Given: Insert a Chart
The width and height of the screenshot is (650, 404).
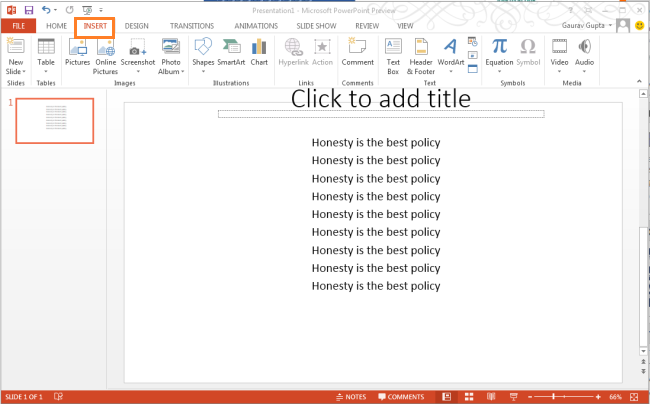Looking at the screenshot, I should [260, 50].
